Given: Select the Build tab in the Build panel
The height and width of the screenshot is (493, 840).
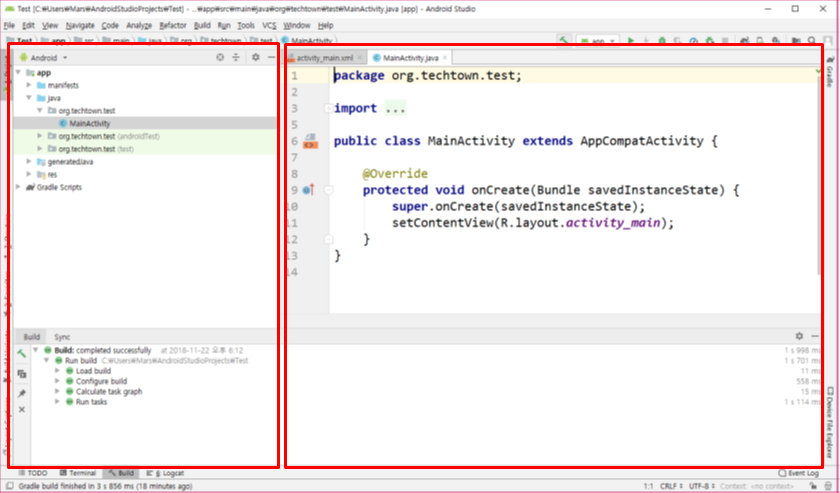Looking at the screenshot, I should [x=32, y=337].
